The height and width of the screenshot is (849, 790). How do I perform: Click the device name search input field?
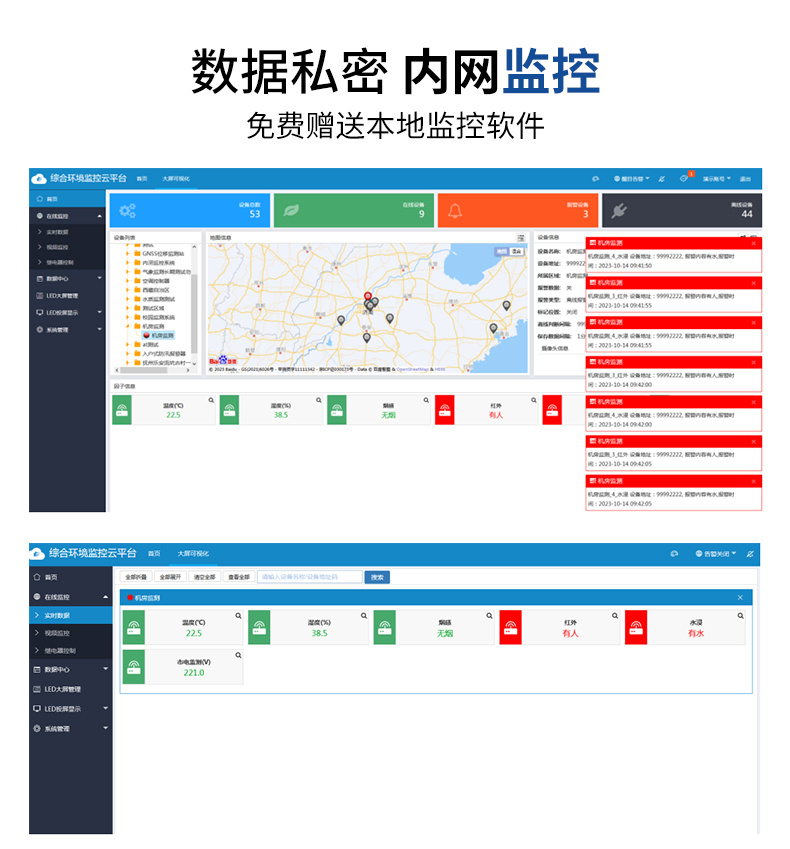[308, 577]
